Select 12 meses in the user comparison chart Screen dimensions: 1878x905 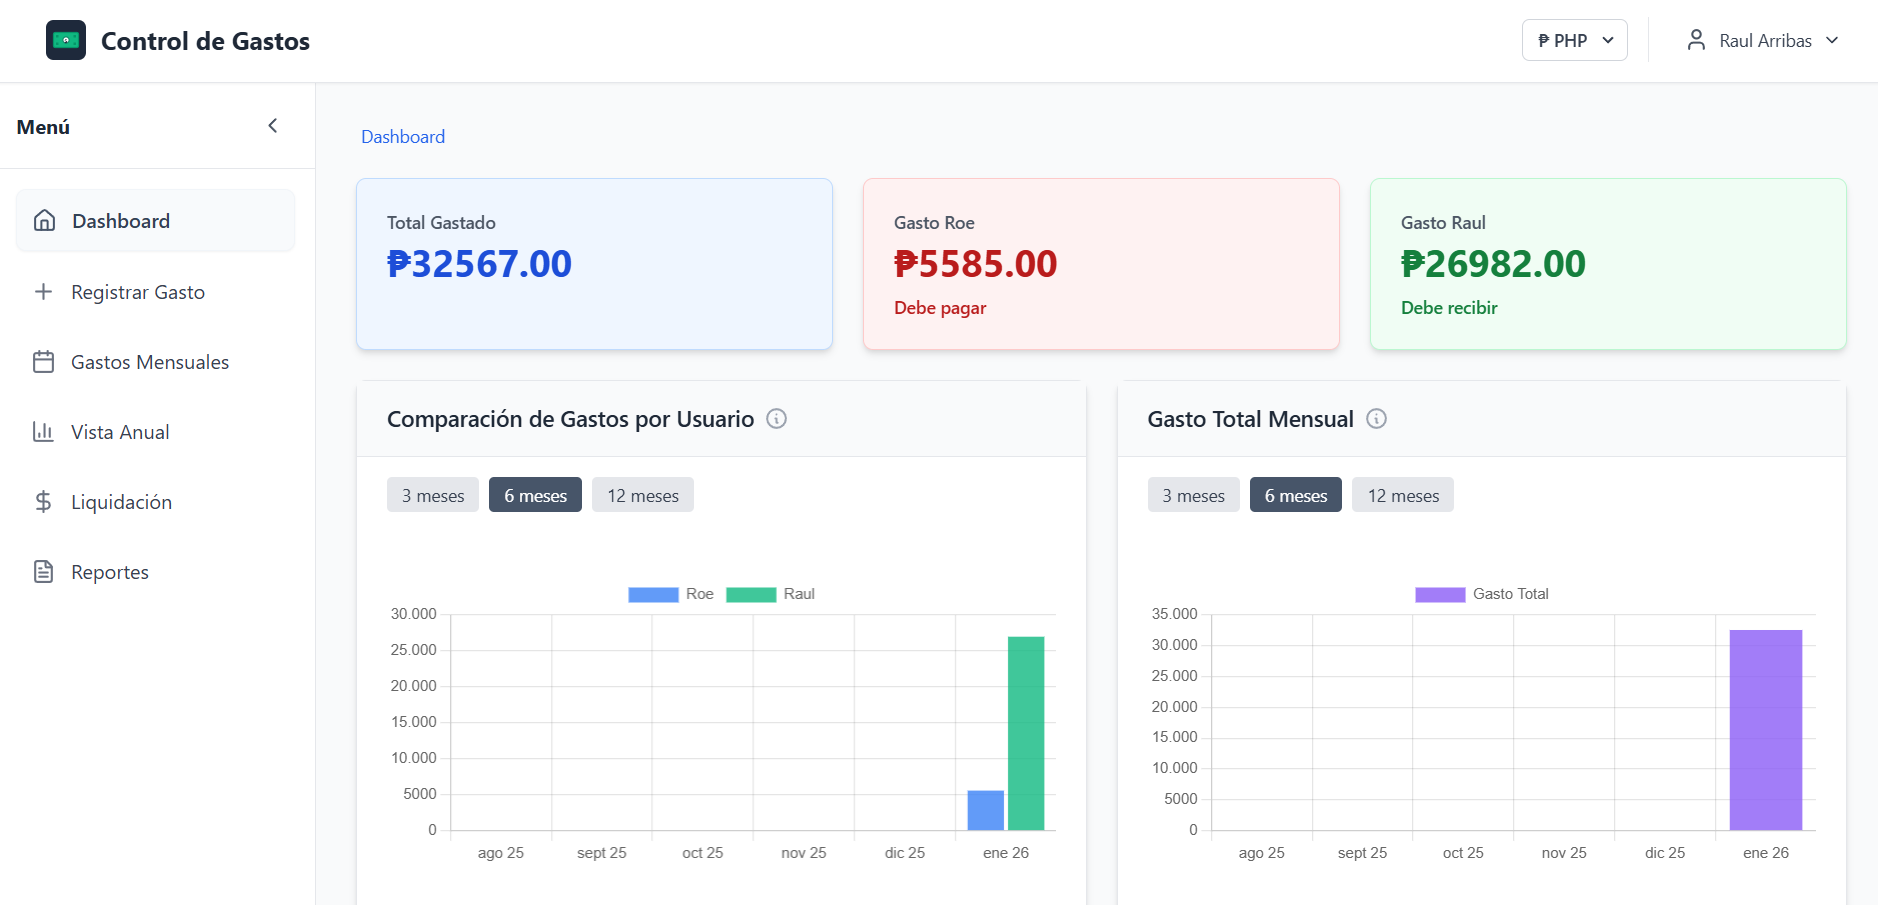[x=643, y=495]
